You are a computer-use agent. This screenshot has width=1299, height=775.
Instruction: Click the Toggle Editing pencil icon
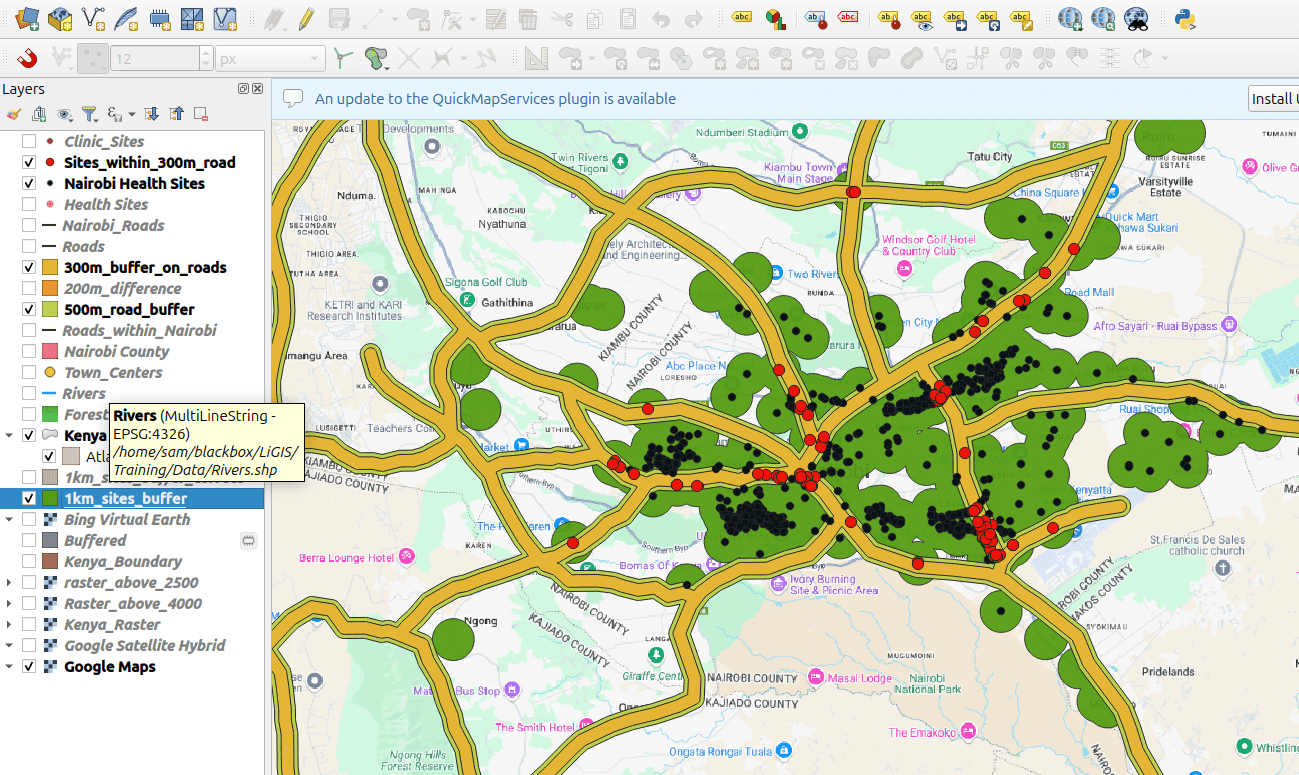(306, 17)
